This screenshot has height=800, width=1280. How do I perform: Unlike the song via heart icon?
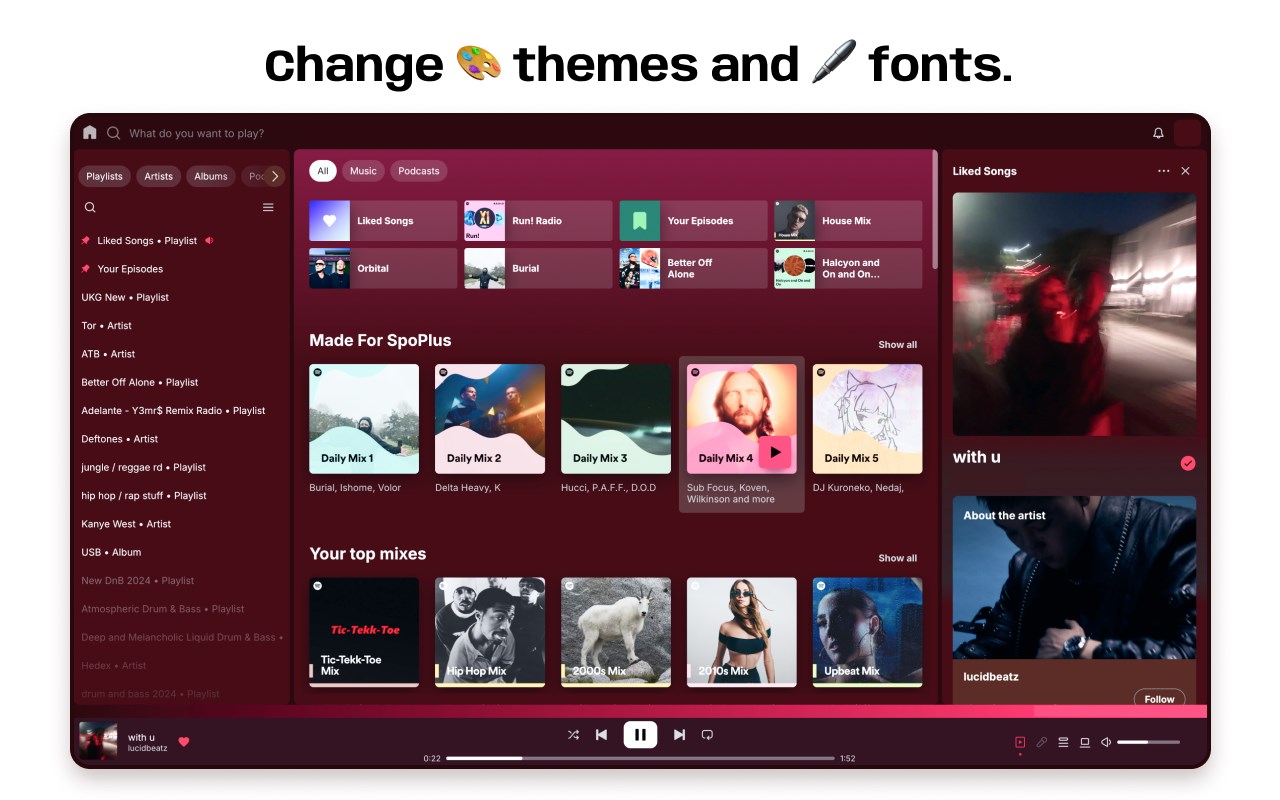click(184, 741)
